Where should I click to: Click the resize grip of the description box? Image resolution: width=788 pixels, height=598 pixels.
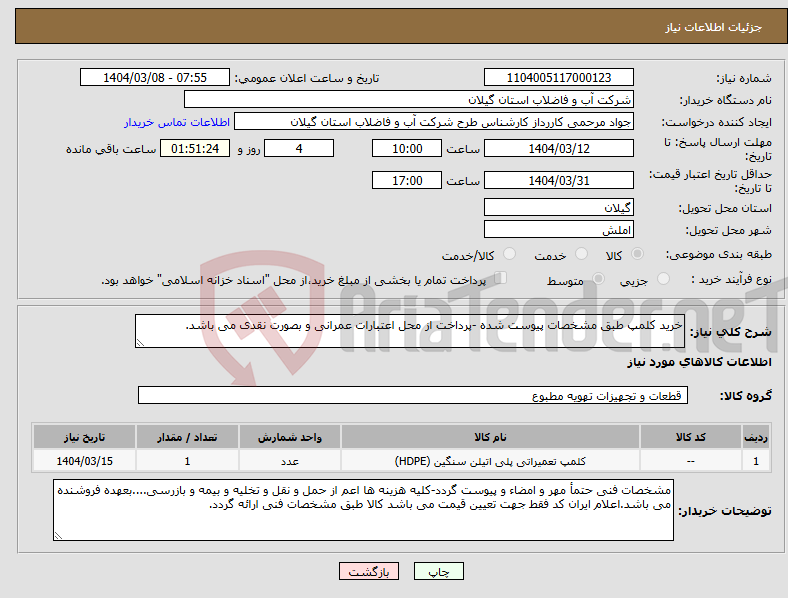(x=140, y=343)
